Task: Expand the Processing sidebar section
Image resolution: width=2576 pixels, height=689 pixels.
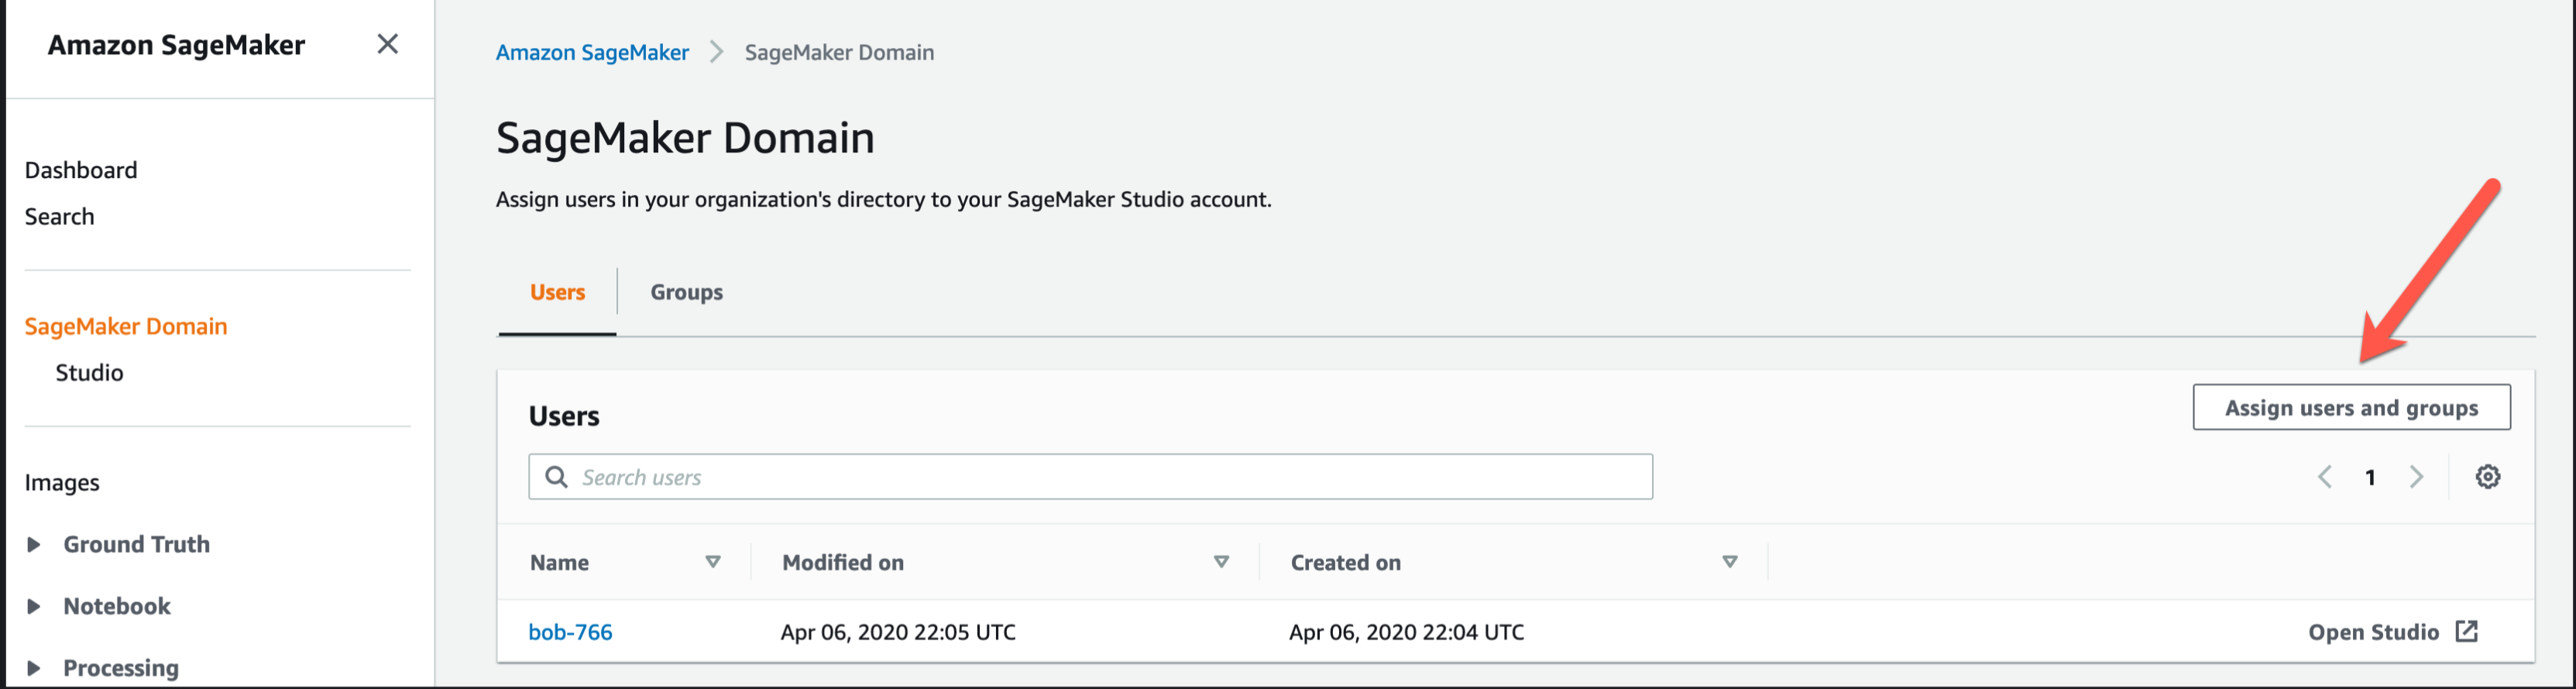Action: click(34, 668)
